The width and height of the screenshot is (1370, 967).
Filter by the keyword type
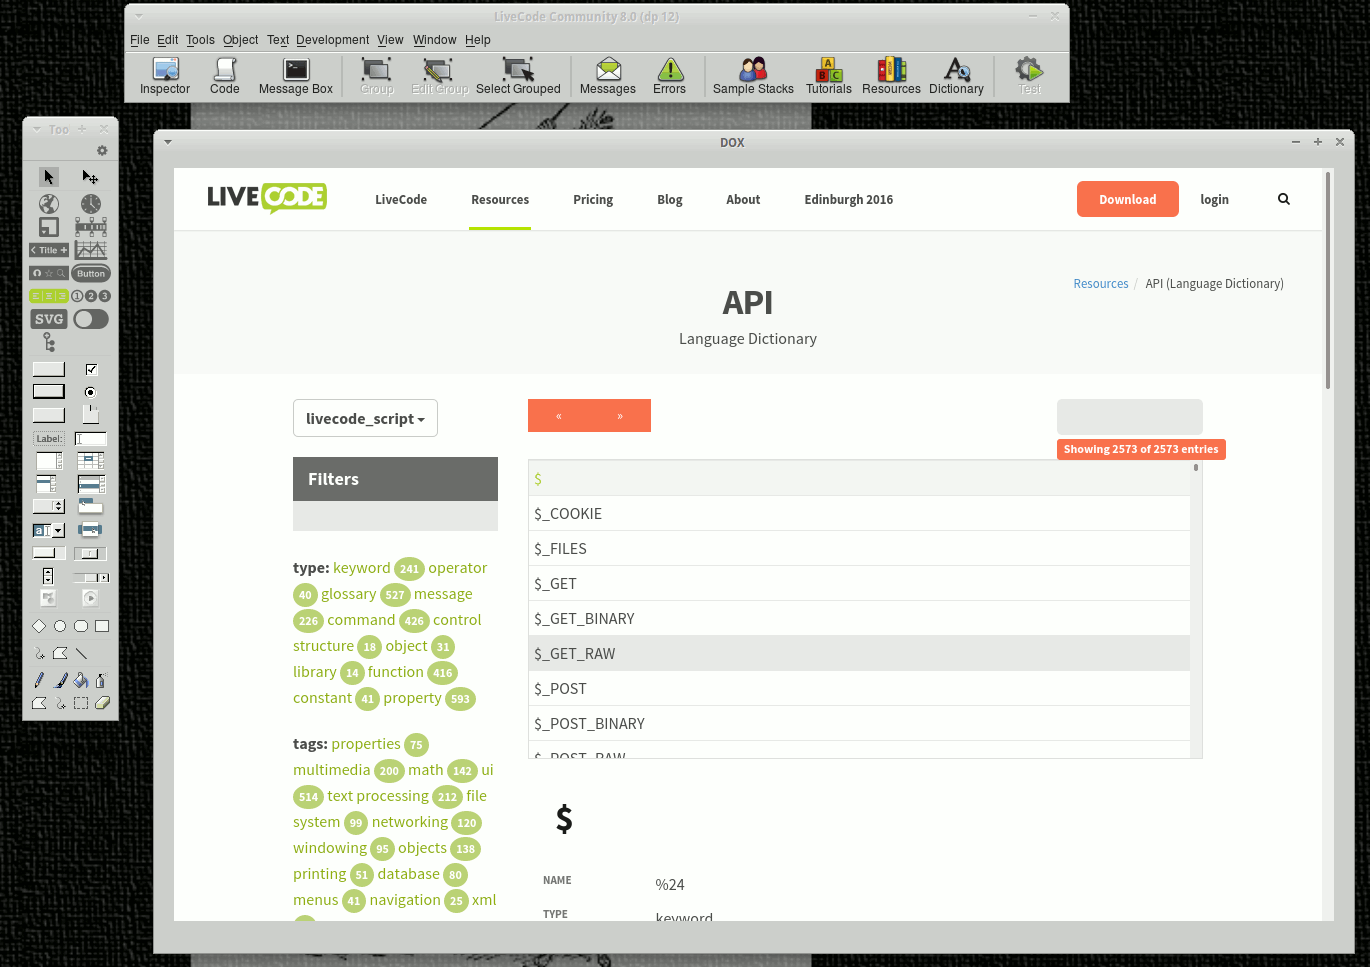pyautogui.click(x=362, y=568)
